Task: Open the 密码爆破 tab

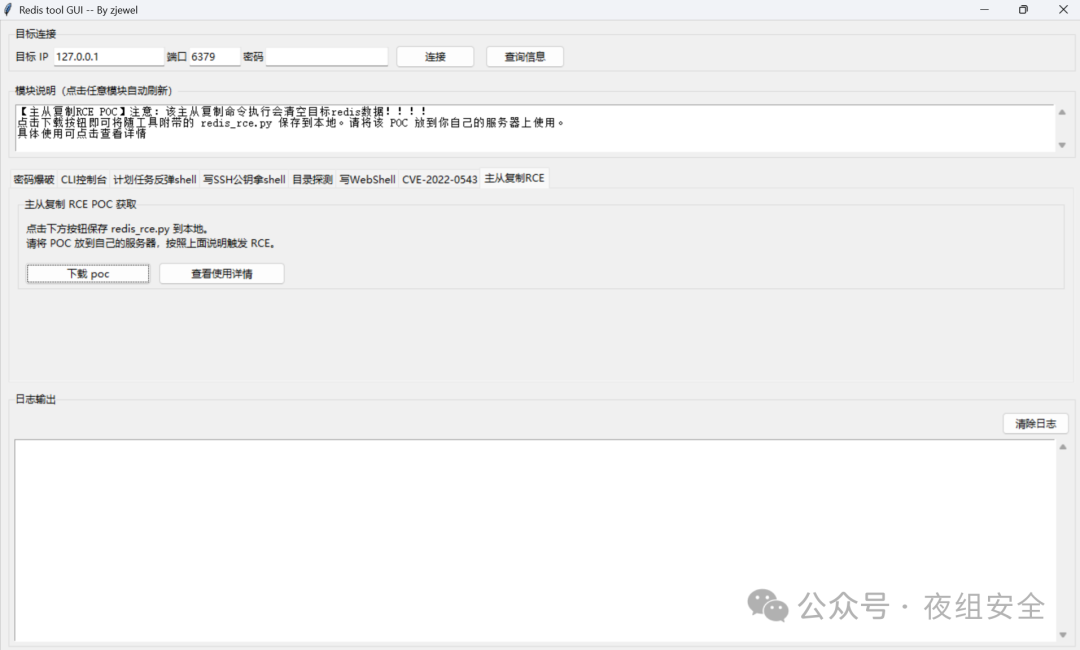Action: point(34,180)
